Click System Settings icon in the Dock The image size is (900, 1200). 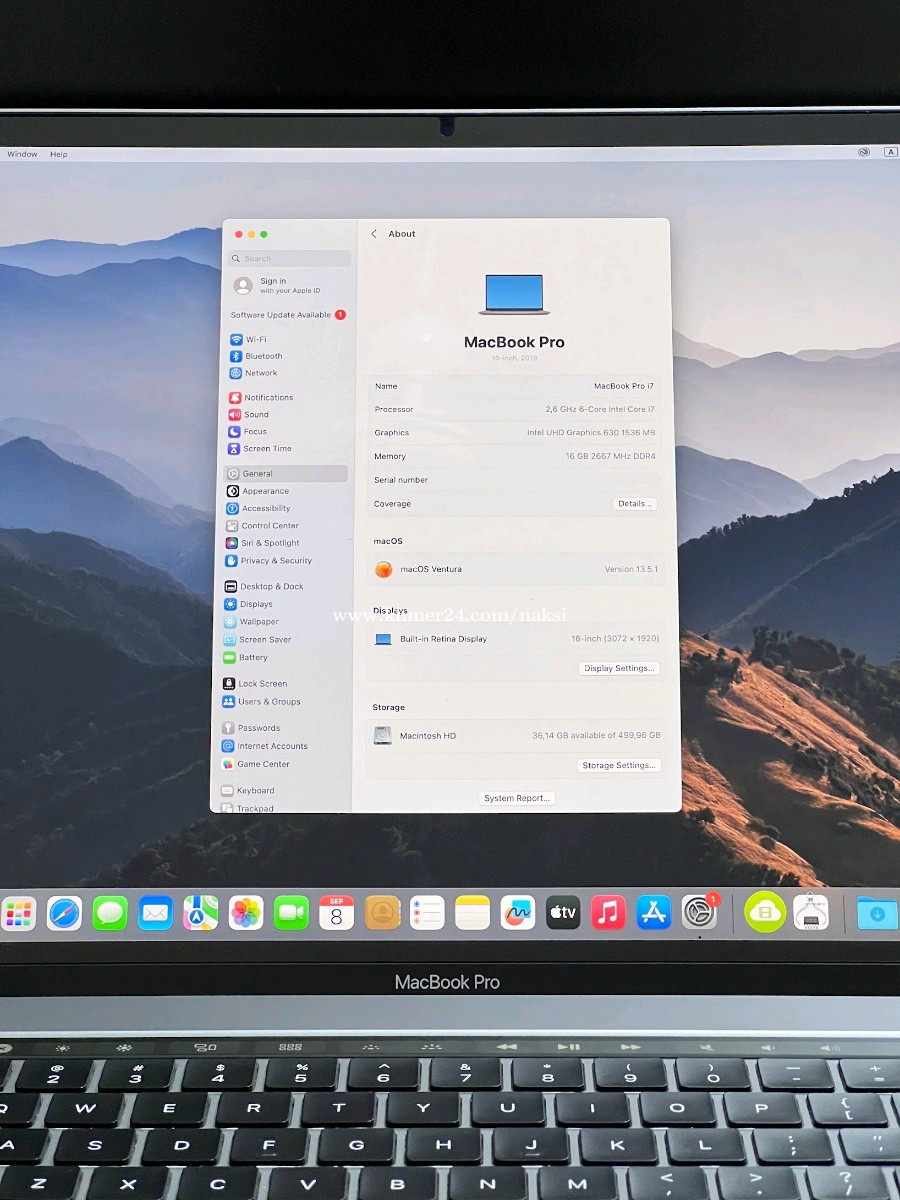pos(699,912)
